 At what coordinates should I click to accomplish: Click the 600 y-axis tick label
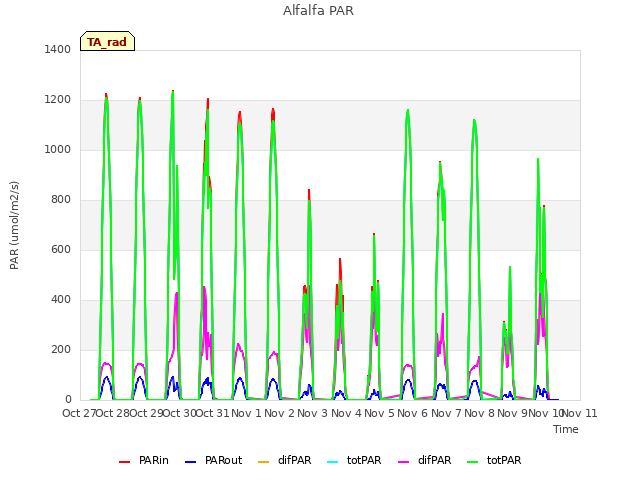[61, 249]
